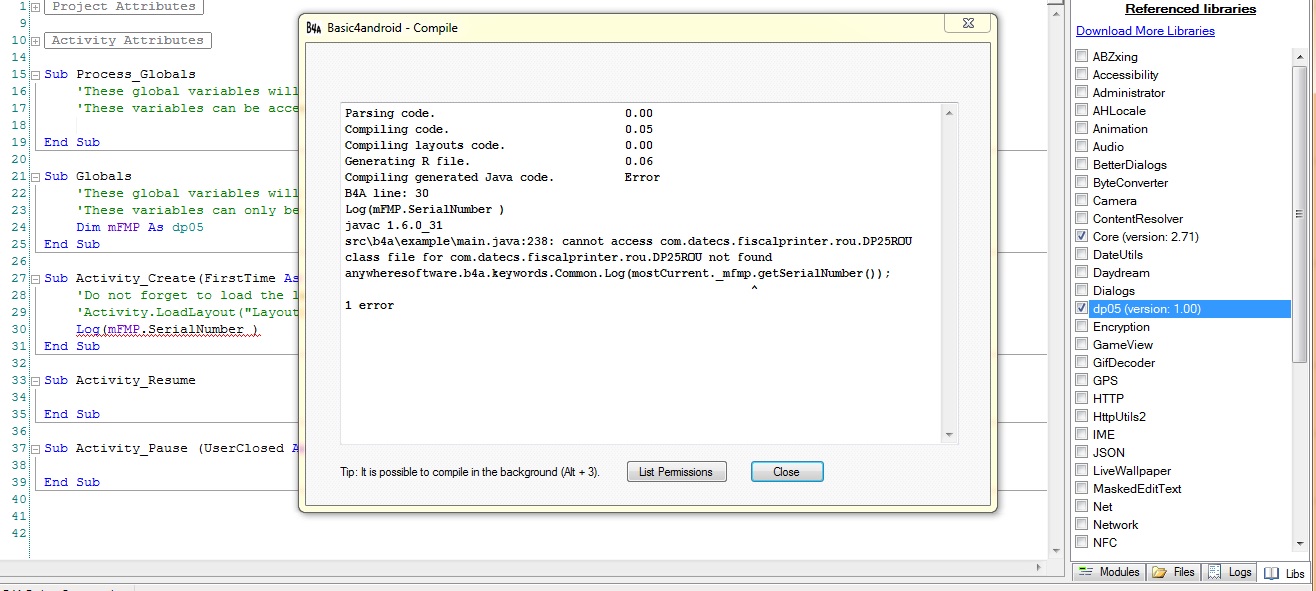Click the '1 error' line in compile output
The image size is (1316, 591).
pos(369,305)
